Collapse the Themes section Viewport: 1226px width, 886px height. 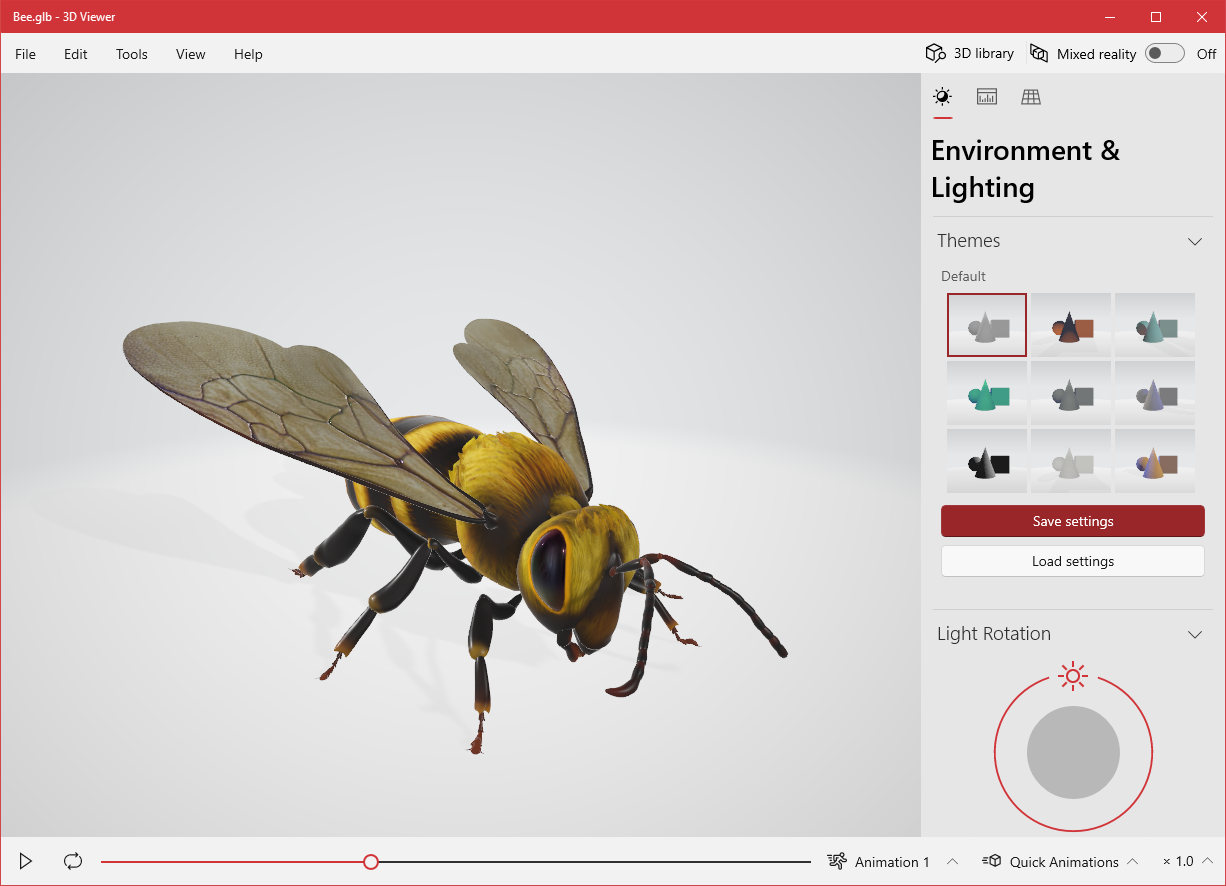coord(1194,241)
